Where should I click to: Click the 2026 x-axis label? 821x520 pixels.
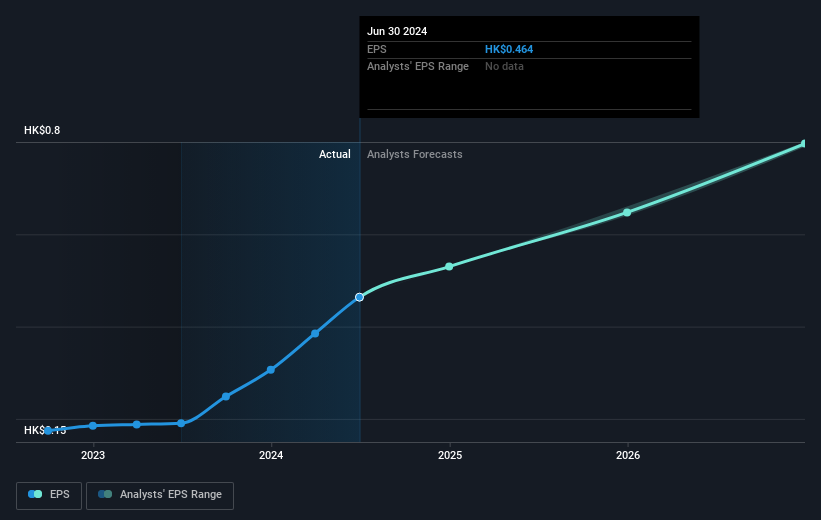(628, 456)
